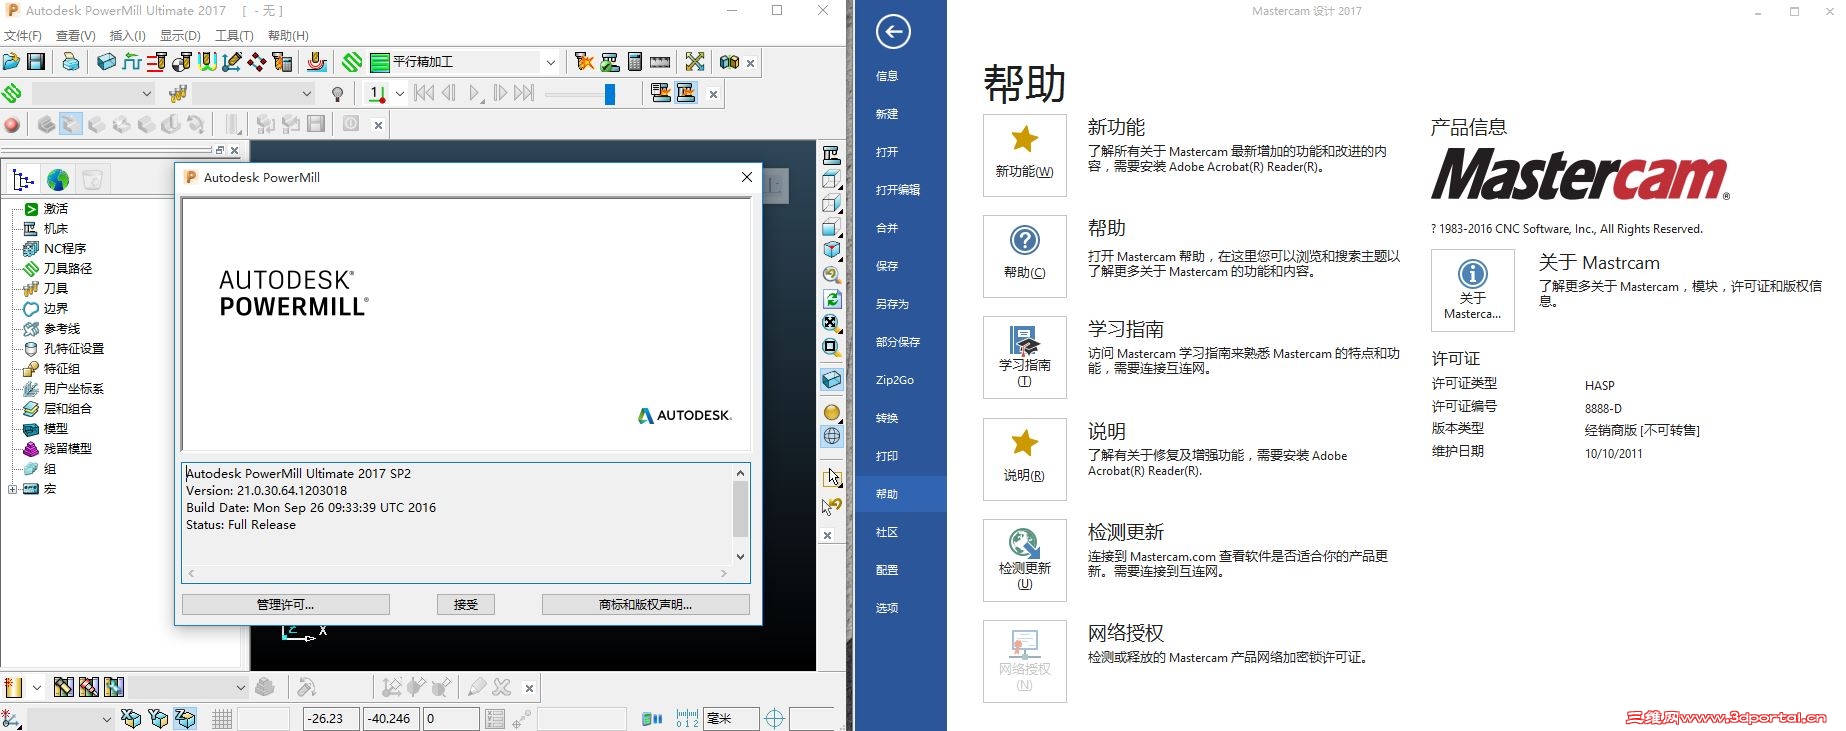Screen dimensions: 1846x731
Task: Open the workplane dropdown in status bar
Action: click(106, 719)
